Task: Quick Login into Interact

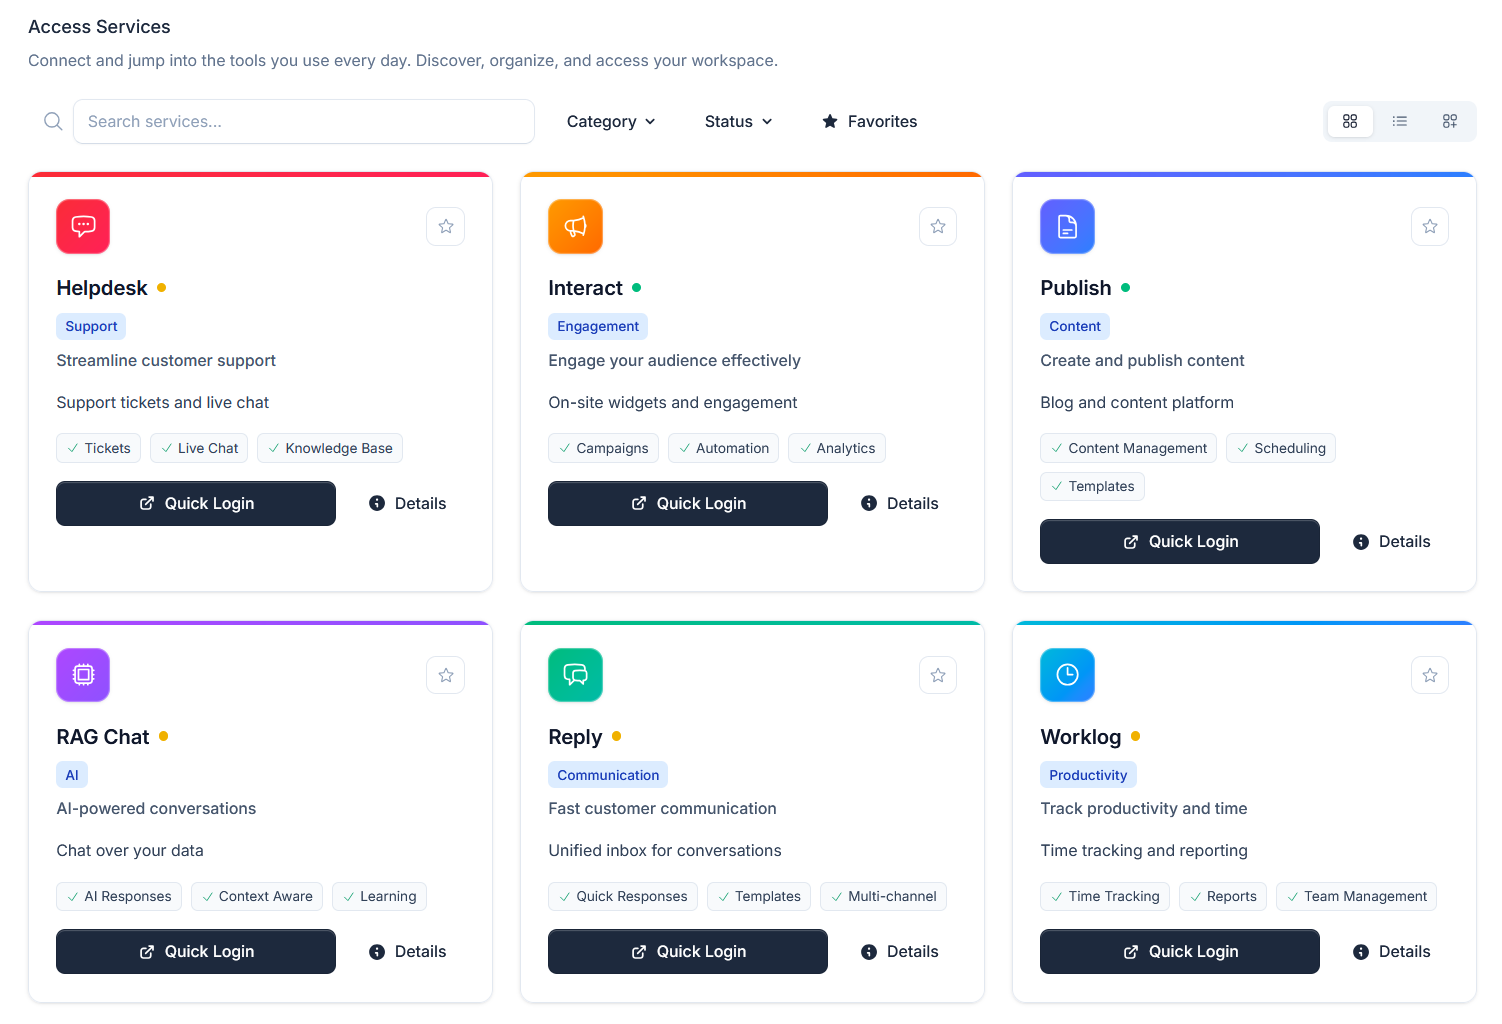Action: pos(687,503)
